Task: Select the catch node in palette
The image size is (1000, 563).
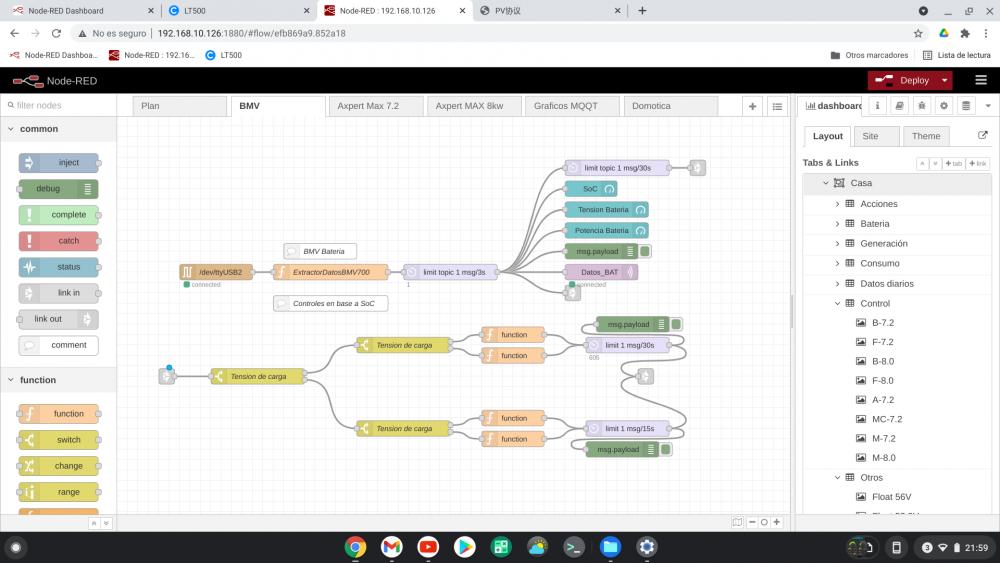Action: [x=59, y=241]
